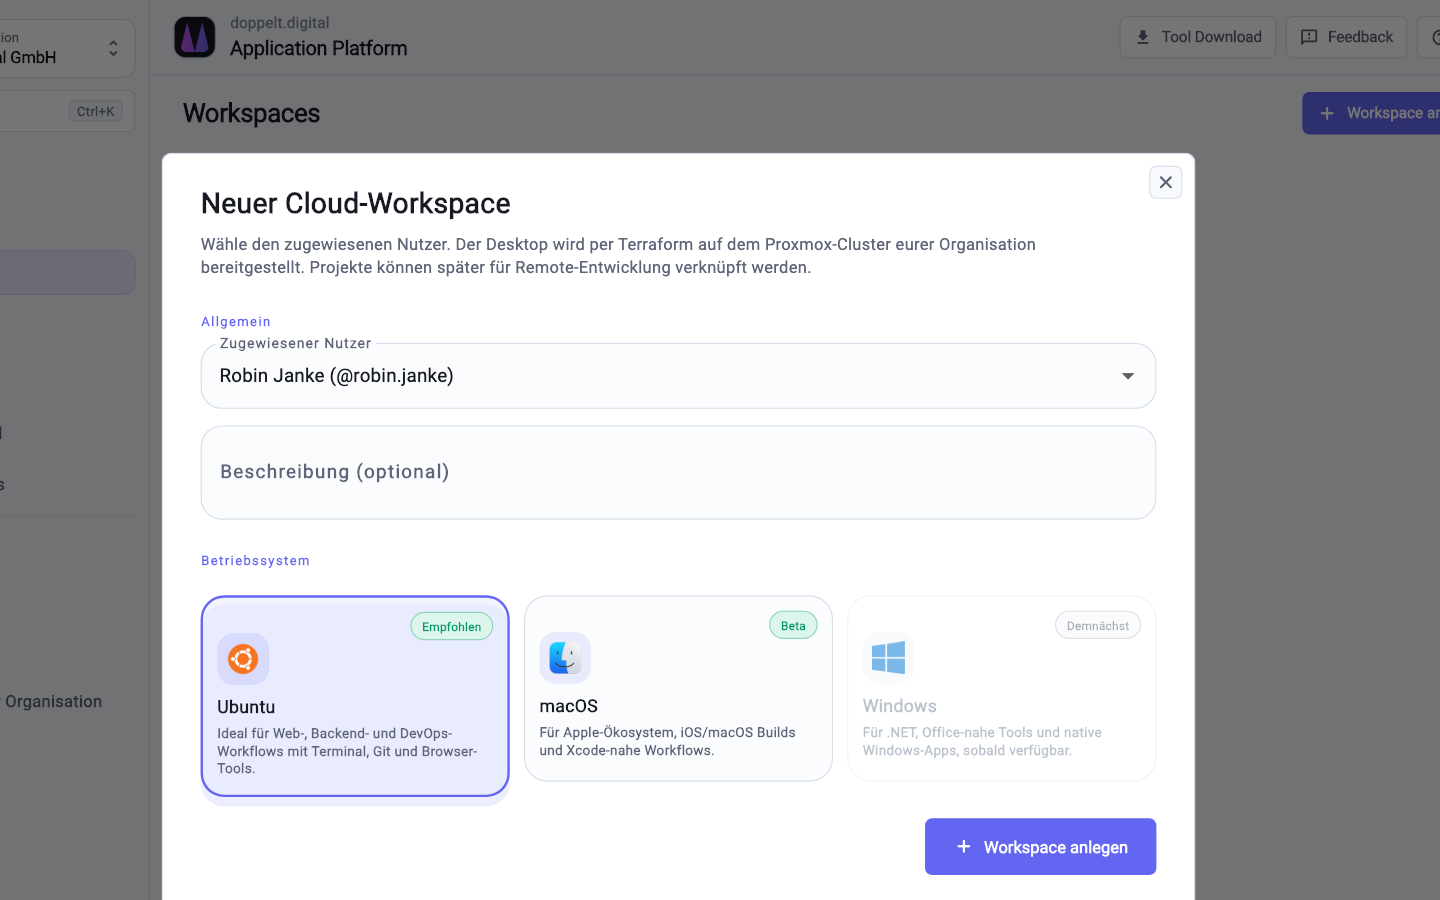Click the download icon in Tool Download

1142,37
